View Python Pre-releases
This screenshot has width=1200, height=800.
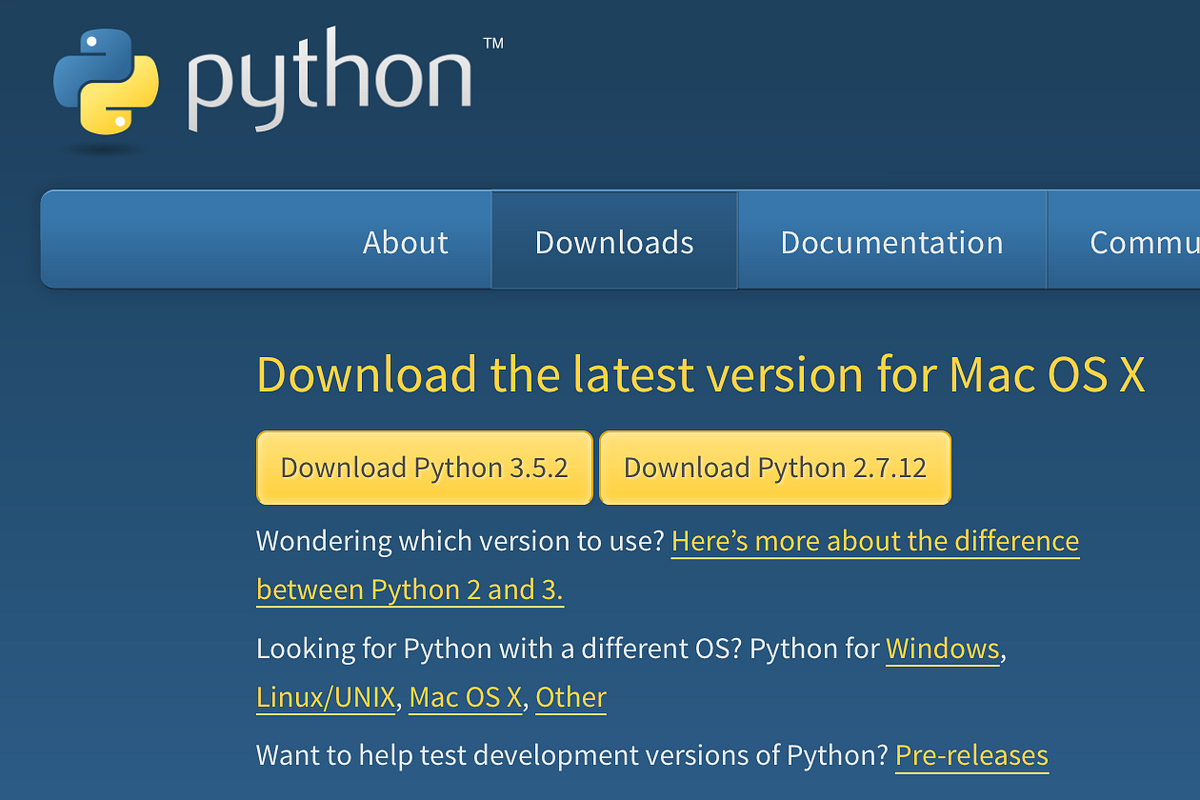click(971, 755)
